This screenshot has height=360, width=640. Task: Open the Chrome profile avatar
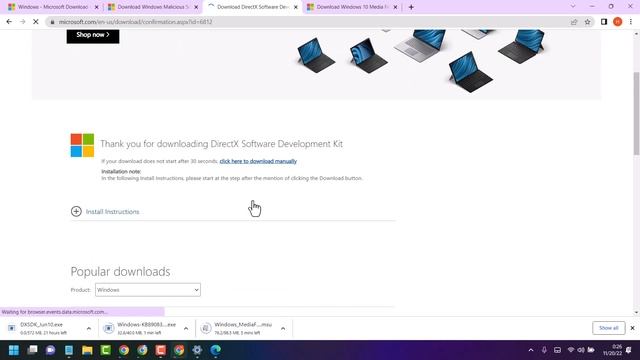tap(617, 22)
